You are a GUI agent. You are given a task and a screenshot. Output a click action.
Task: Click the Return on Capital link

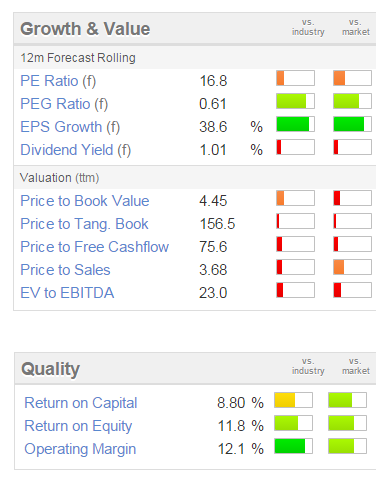81,403
